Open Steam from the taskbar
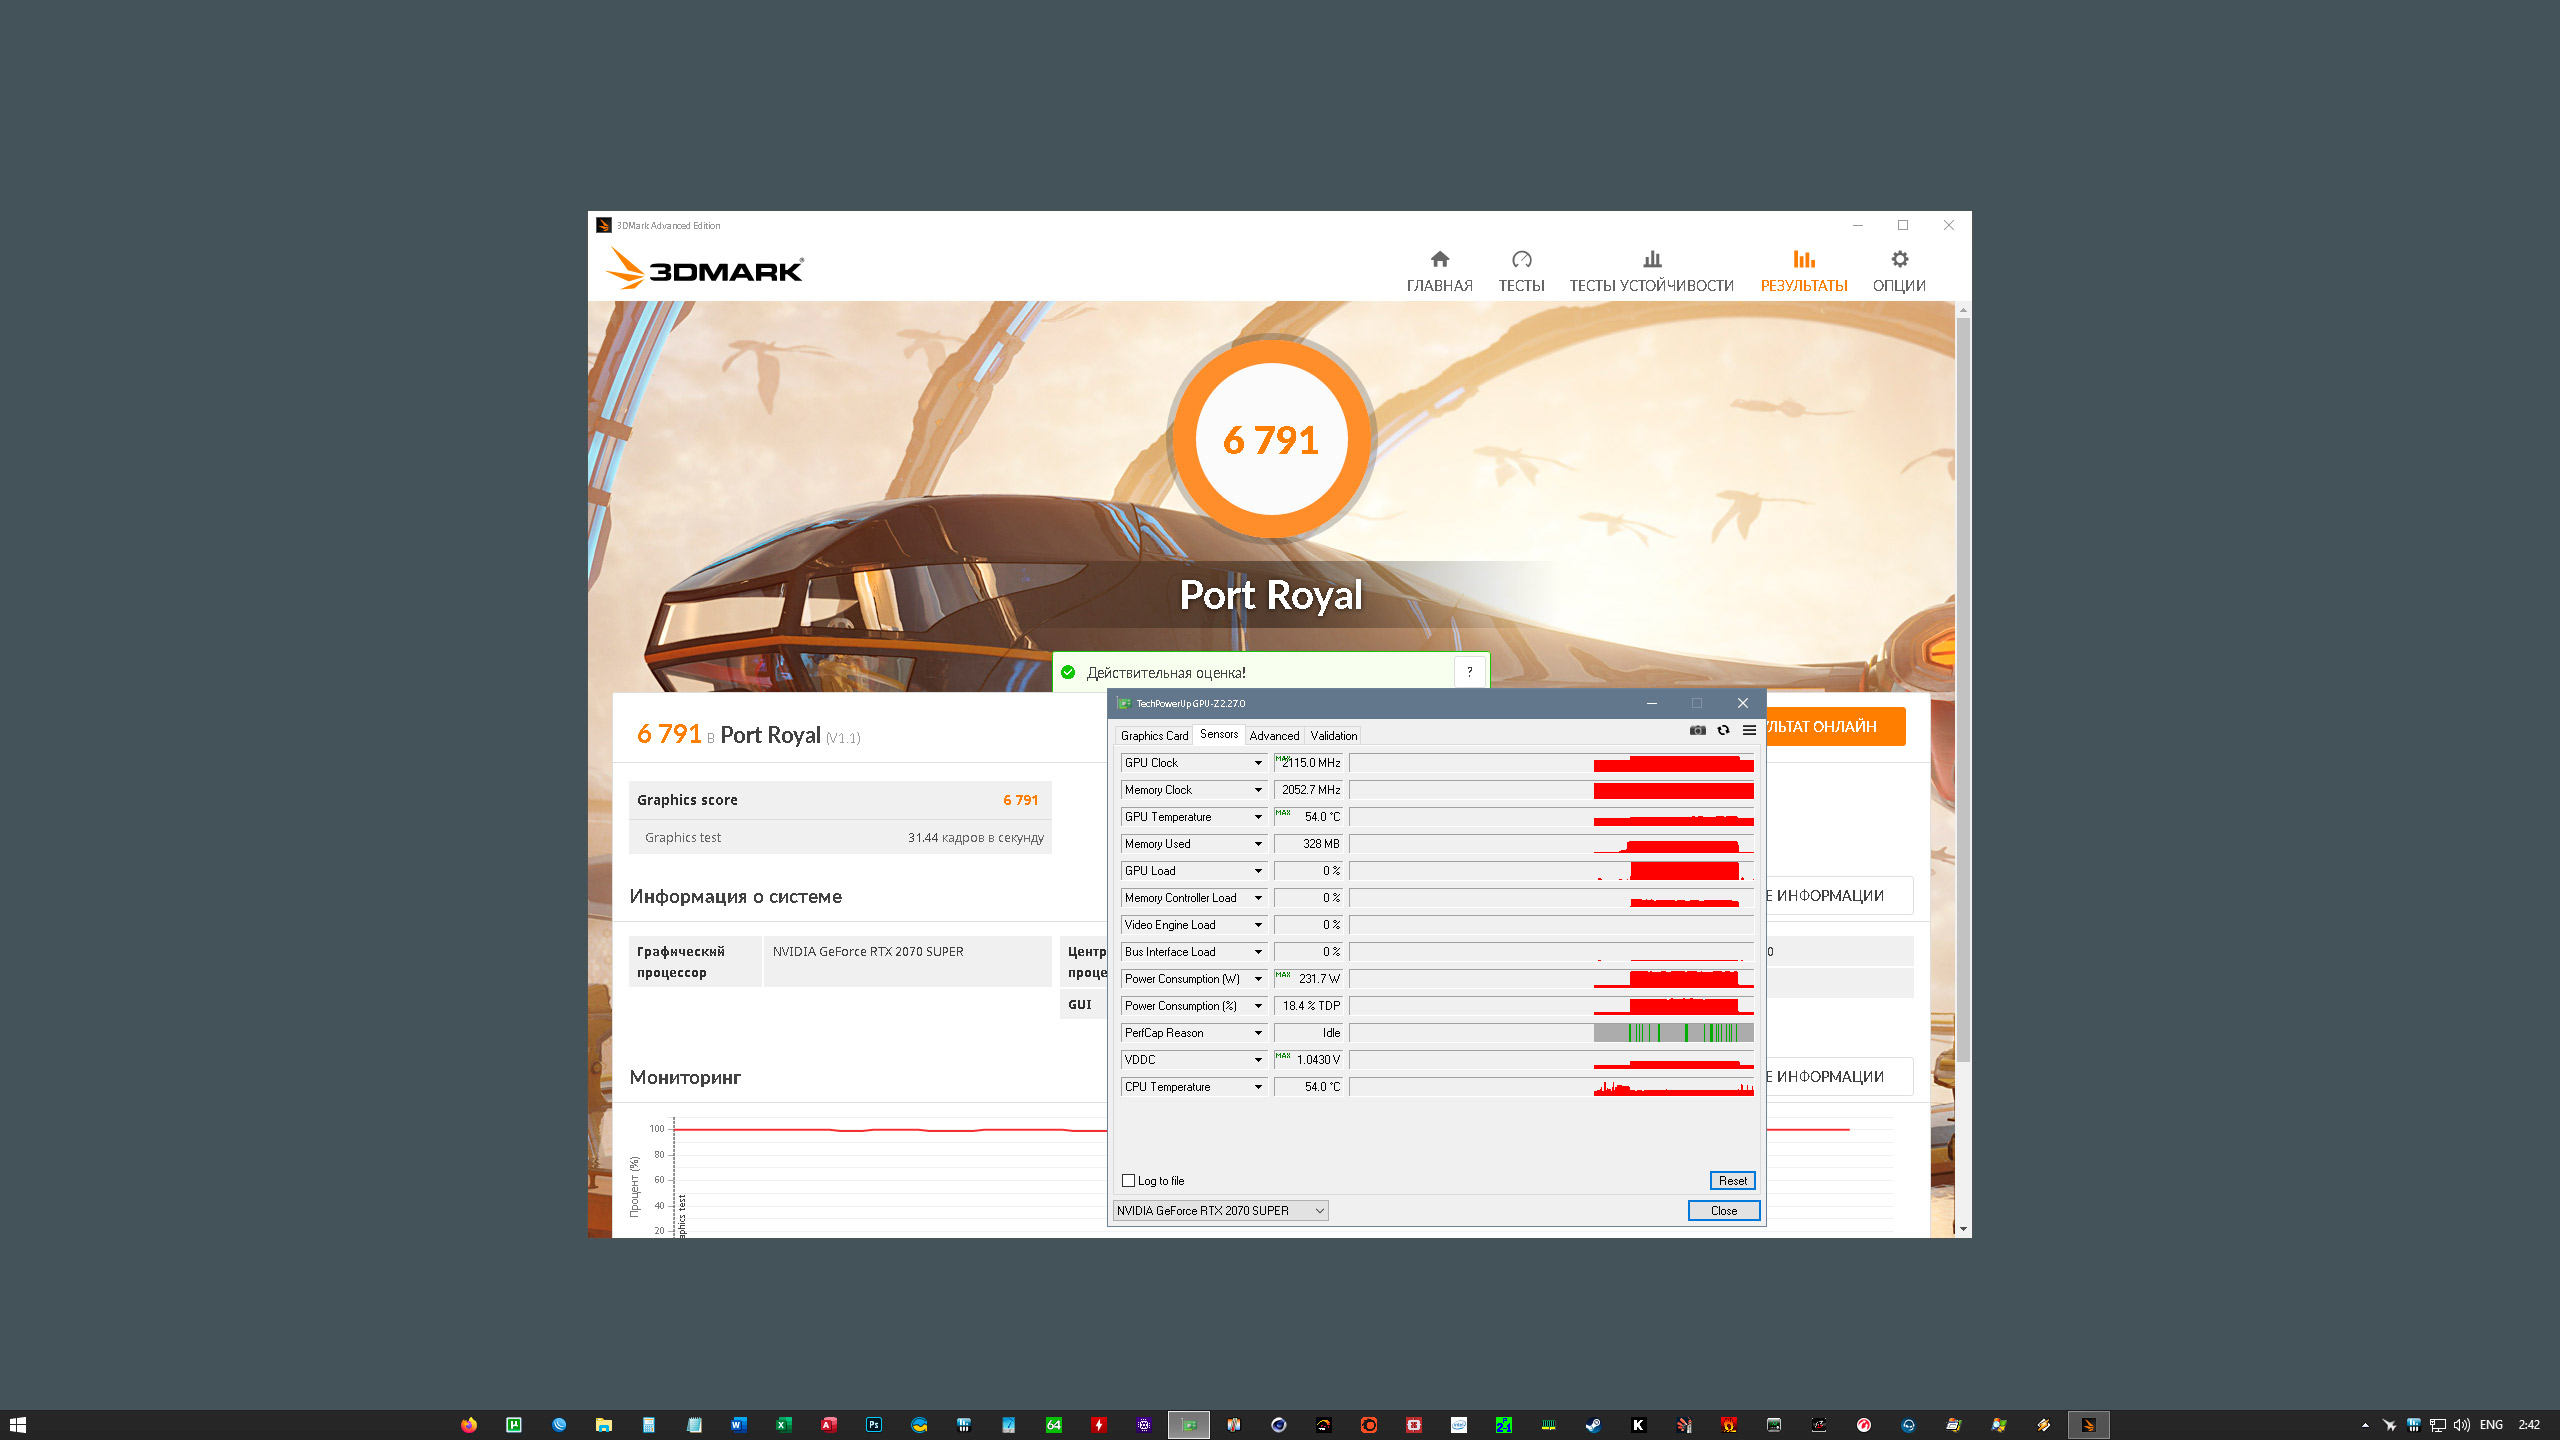The image size is (2560, 1440). pyautogui.click(x=1593, y=1425)
